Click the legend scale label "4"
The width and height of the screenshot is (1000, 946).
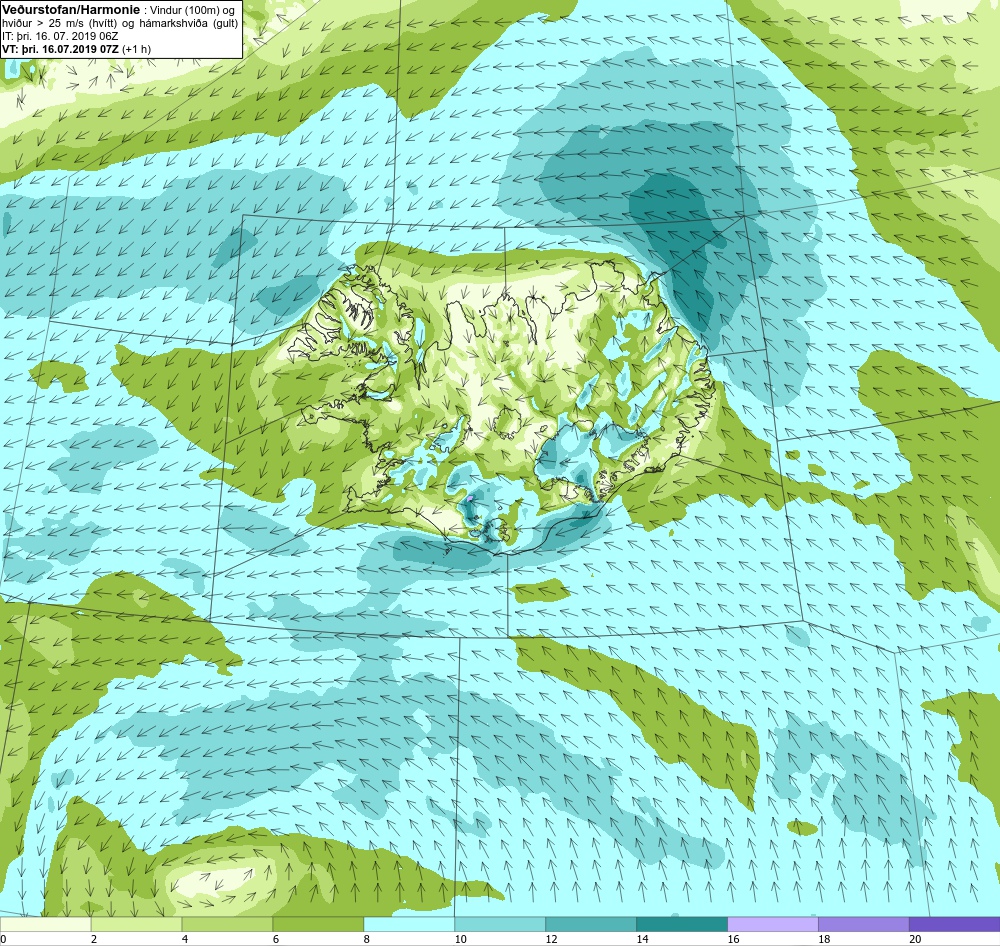coord(185,939)
